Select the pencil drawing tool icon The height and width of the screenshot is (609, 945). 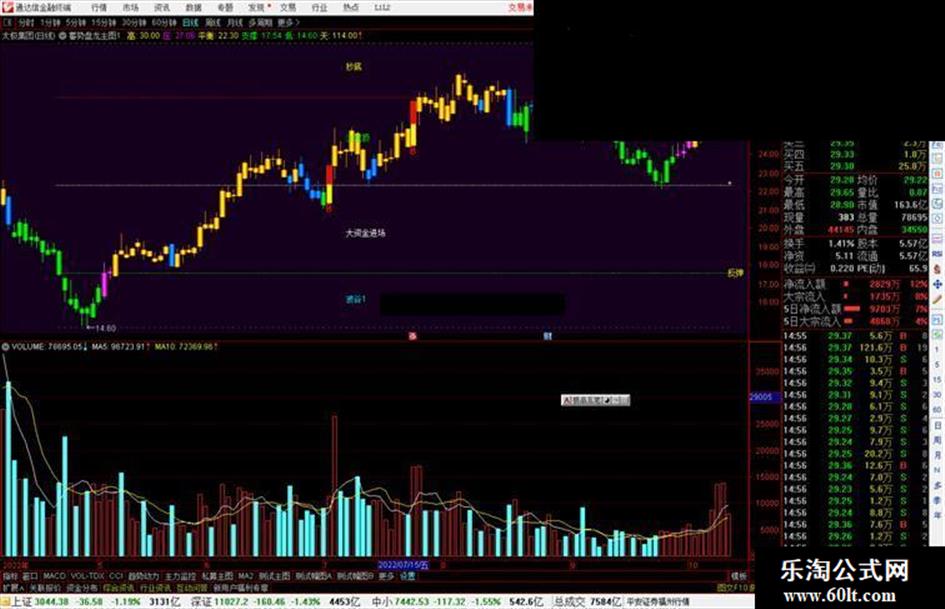tap(937, 299)
